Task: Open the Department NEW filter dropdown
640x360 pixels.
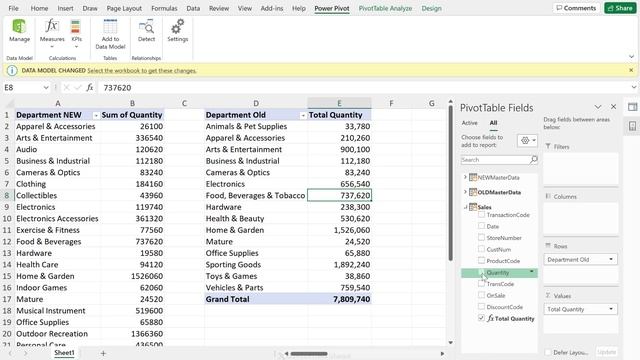Action: pos(96,116)
